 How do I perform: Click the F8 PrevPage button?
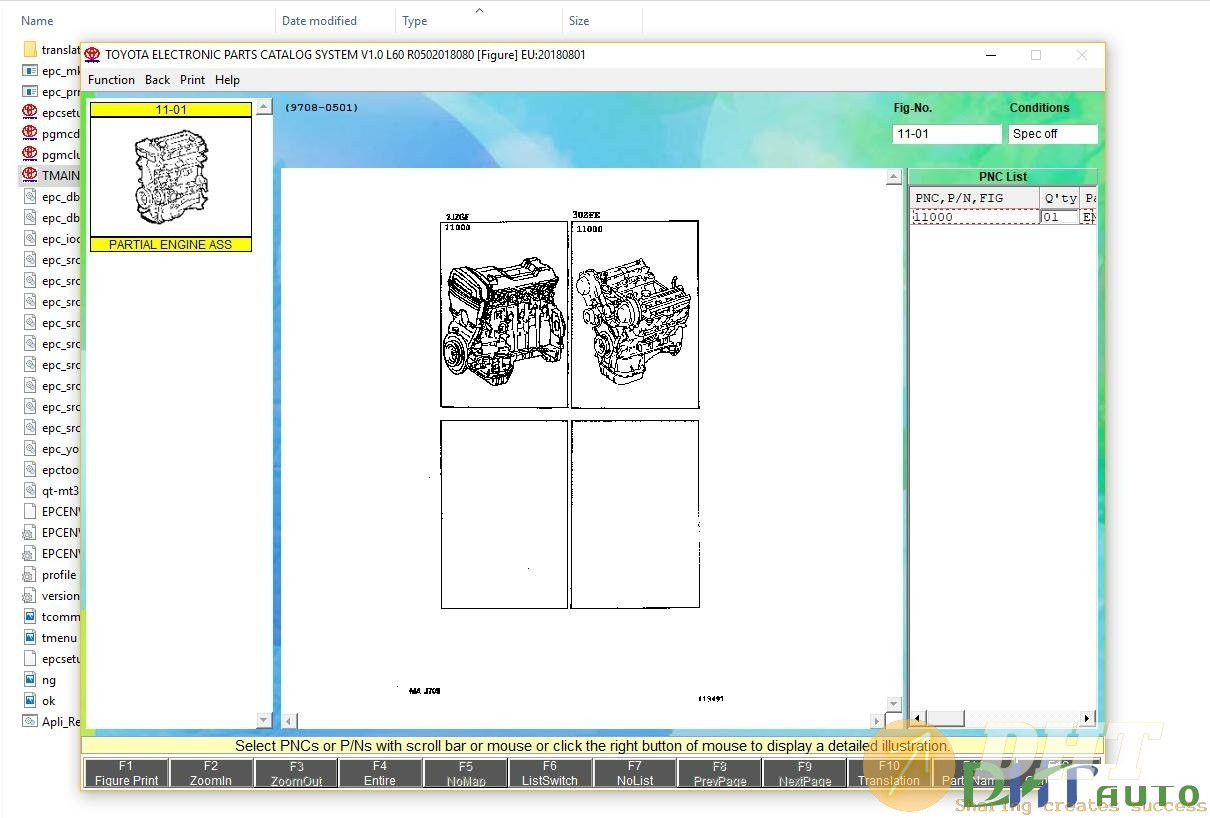pyautogui.click(x=719, y=773)
